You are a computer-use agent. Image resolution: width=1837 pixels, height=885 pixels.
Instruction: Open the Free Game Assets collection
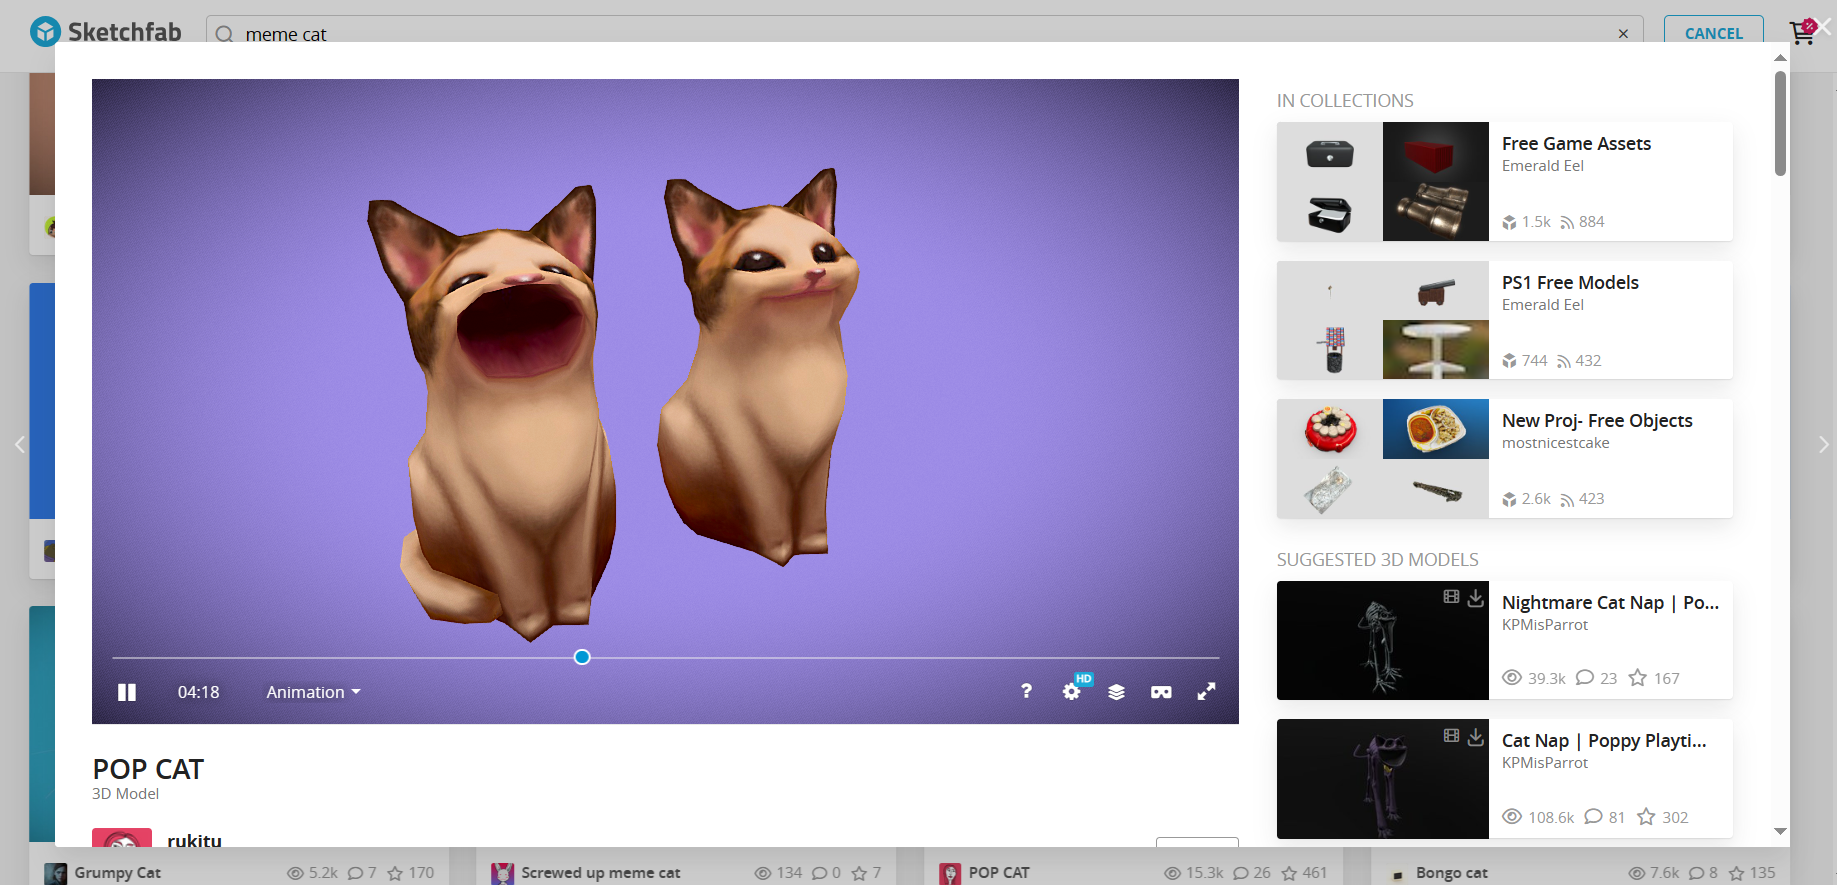1576,144
